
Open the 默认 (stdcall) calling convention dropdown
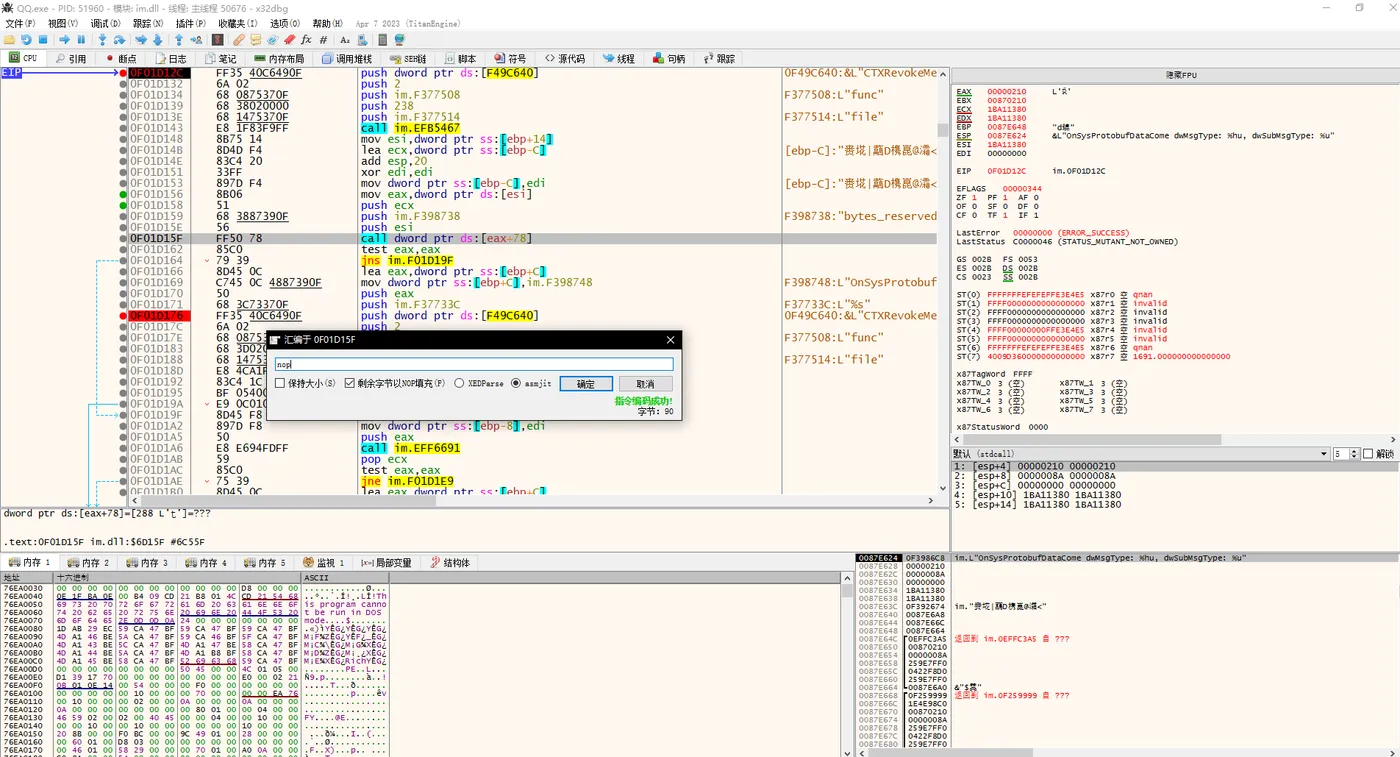pos(1140,454)
